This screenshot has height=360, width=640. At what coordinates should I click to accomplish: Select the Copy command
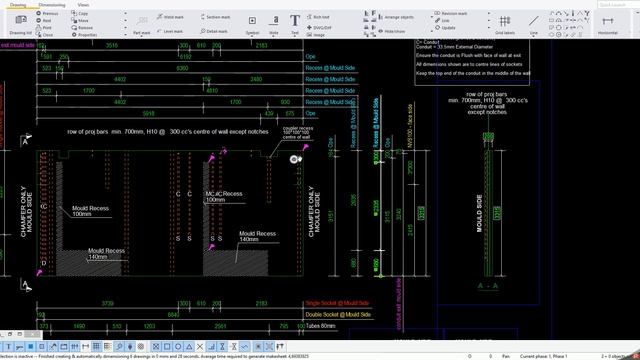pos(80,13)
